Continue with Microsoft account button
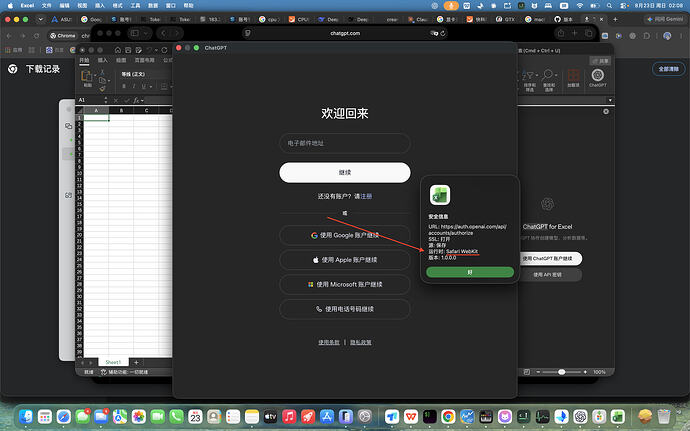 click(345, 284)
